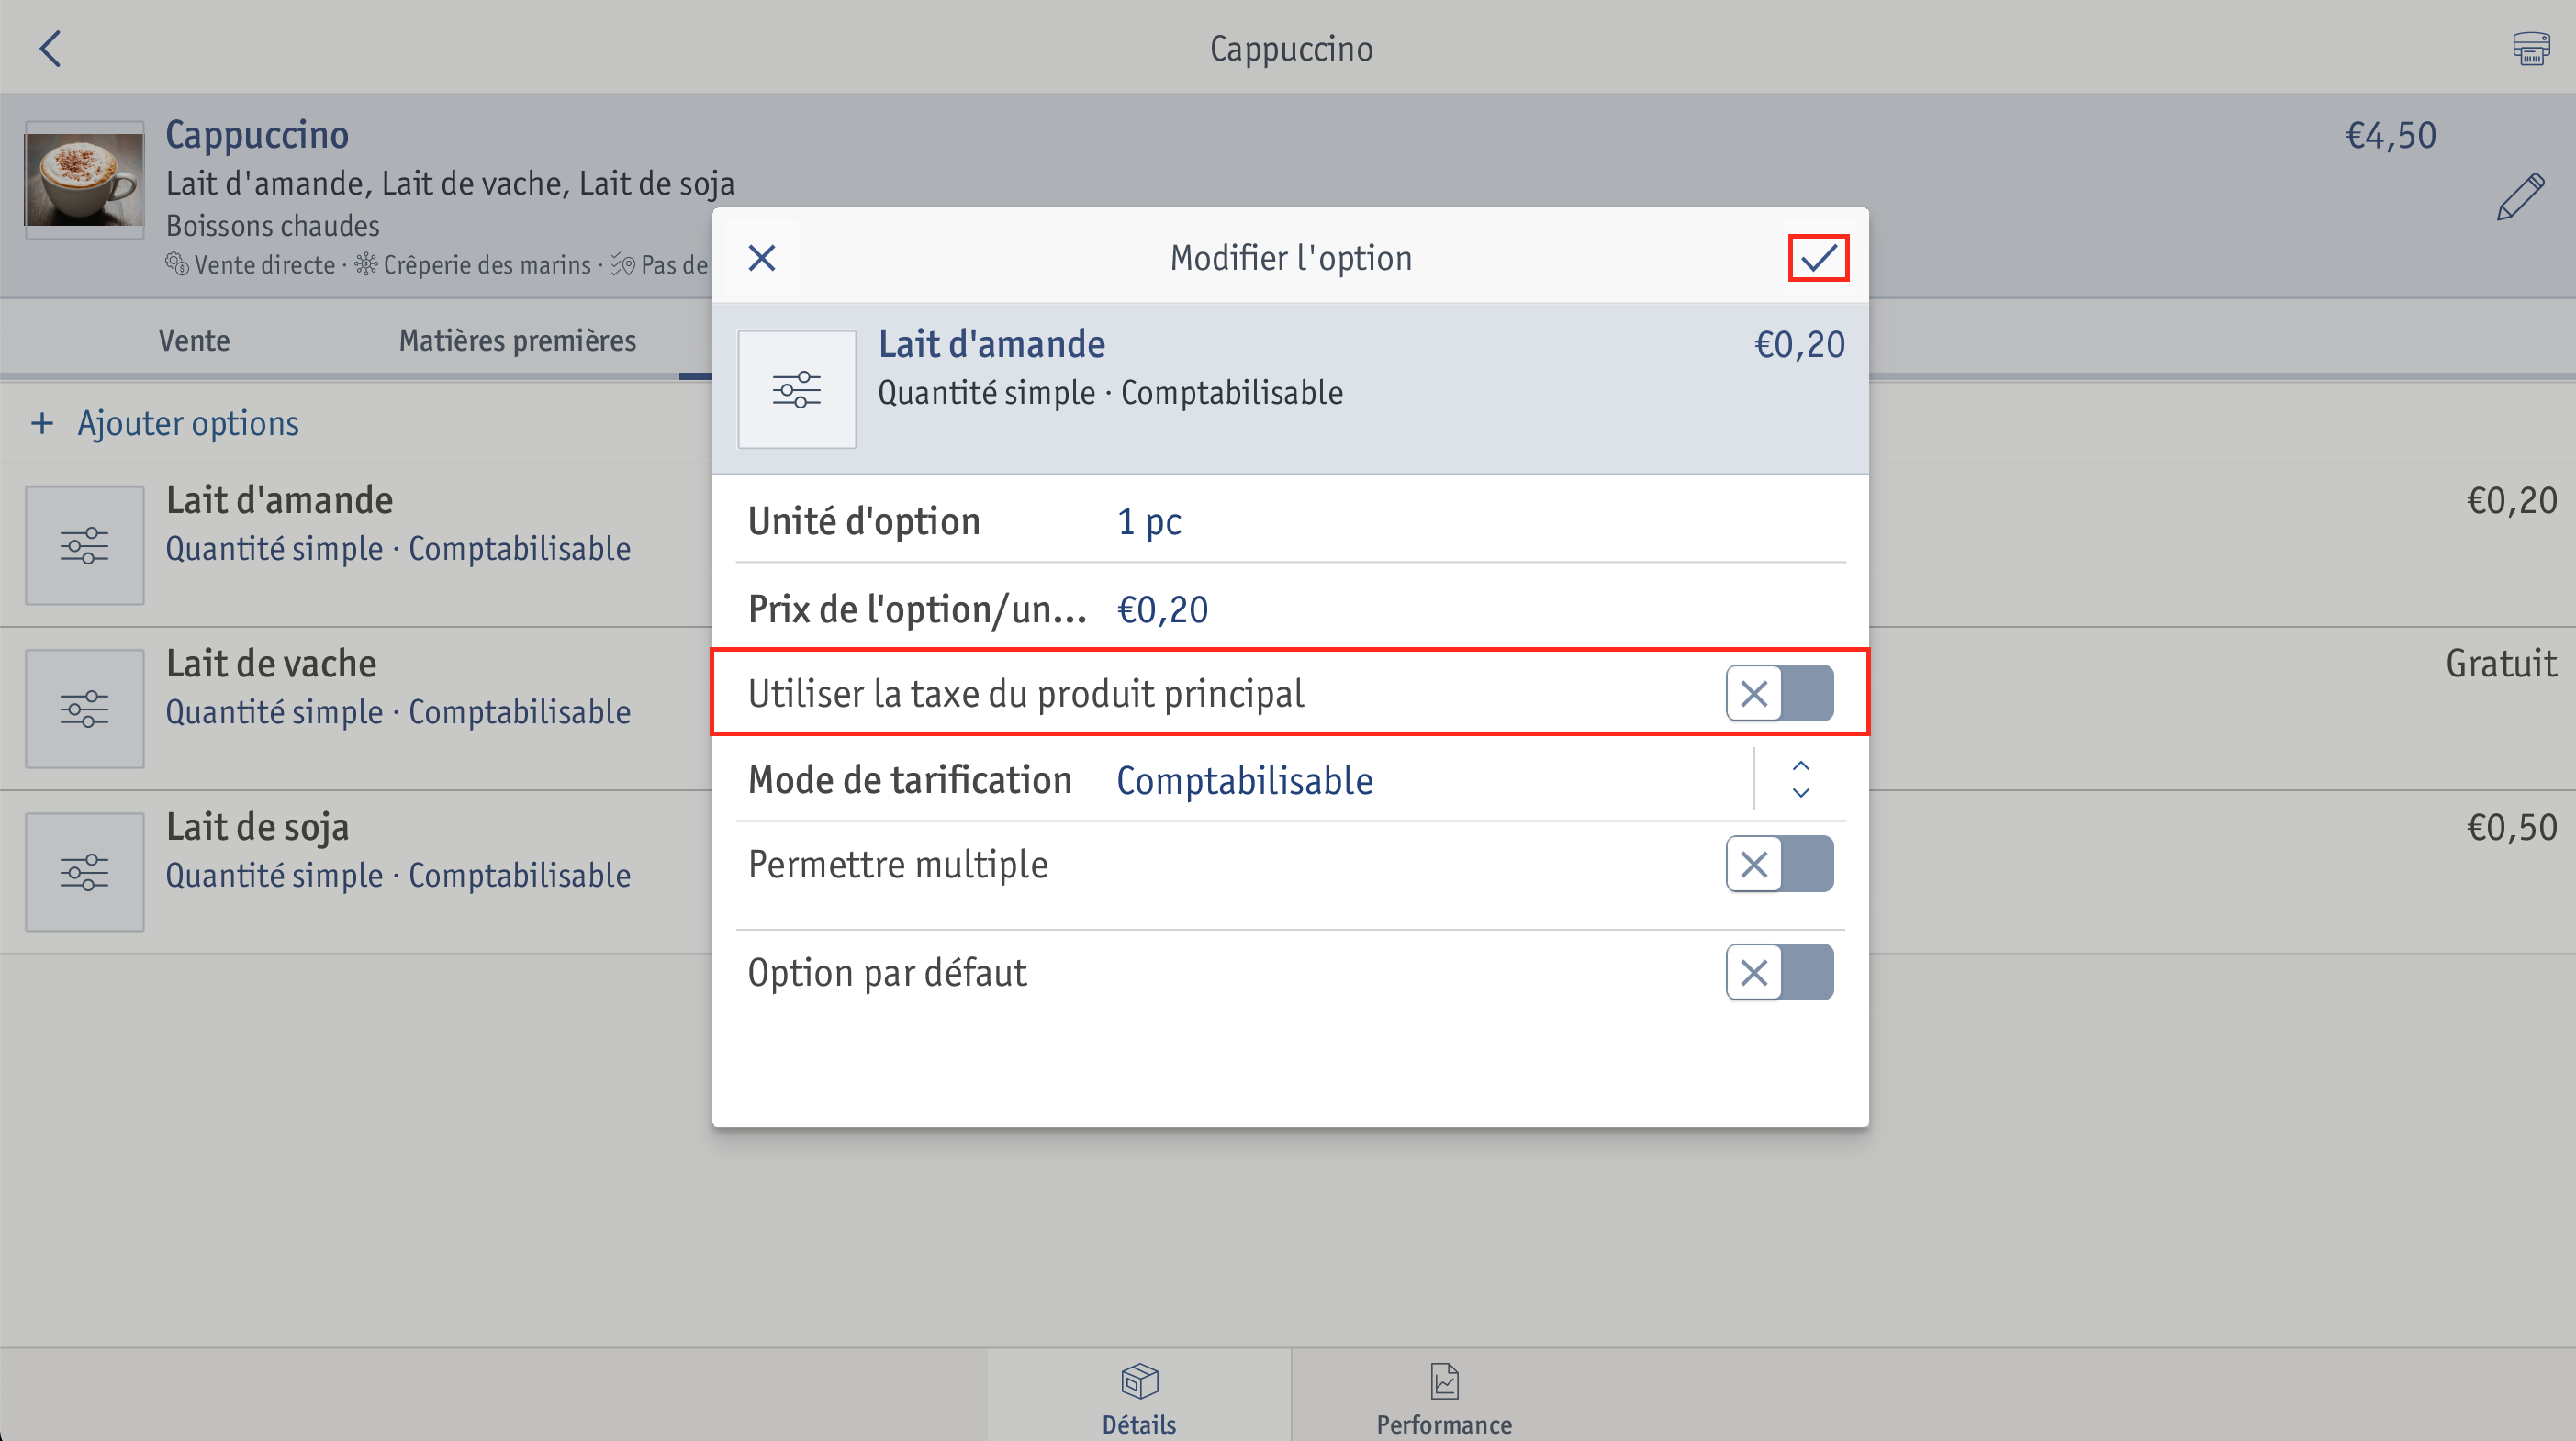The width and height of the screenshot is (2576, 1441).
Task: Close the Modifier l'option dialog
Action: tap(762, 258)
